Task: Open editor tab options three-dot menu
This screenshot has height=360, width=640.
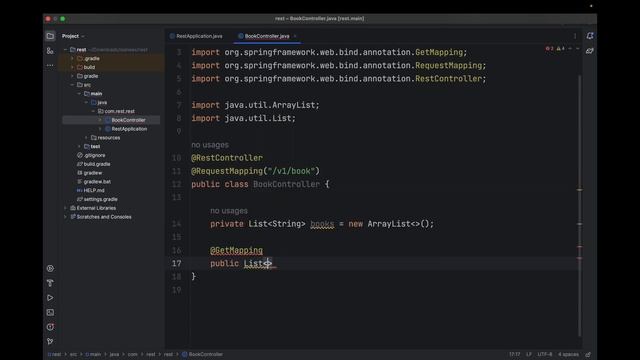Action: click(575, 36)
